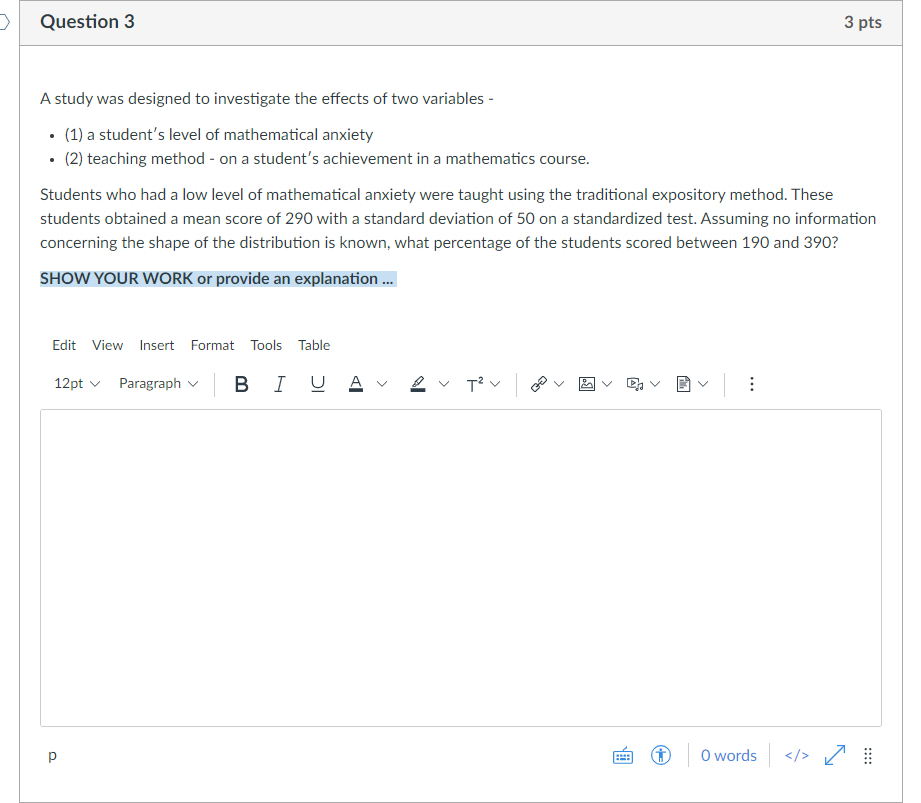Expand editor to fullscreen
This screenshot has height=803, width=921.
tap(835, 755)
